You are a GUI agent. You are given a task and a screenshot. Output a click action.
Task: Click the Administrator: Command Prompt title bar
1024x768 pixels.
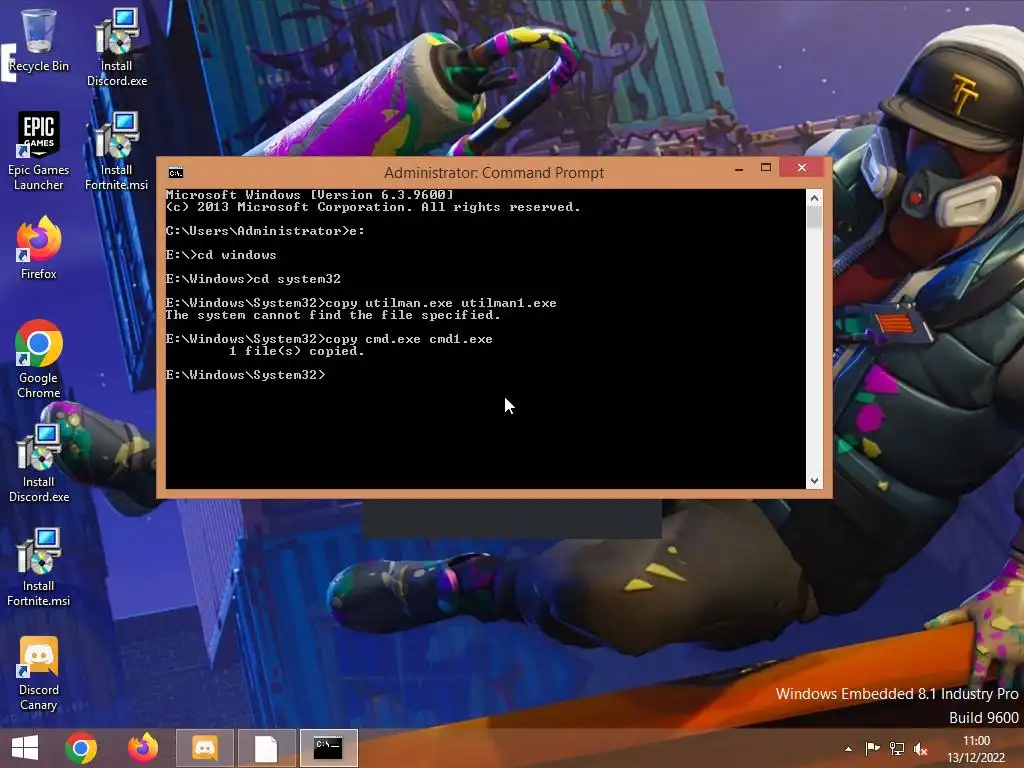[494, 172]
